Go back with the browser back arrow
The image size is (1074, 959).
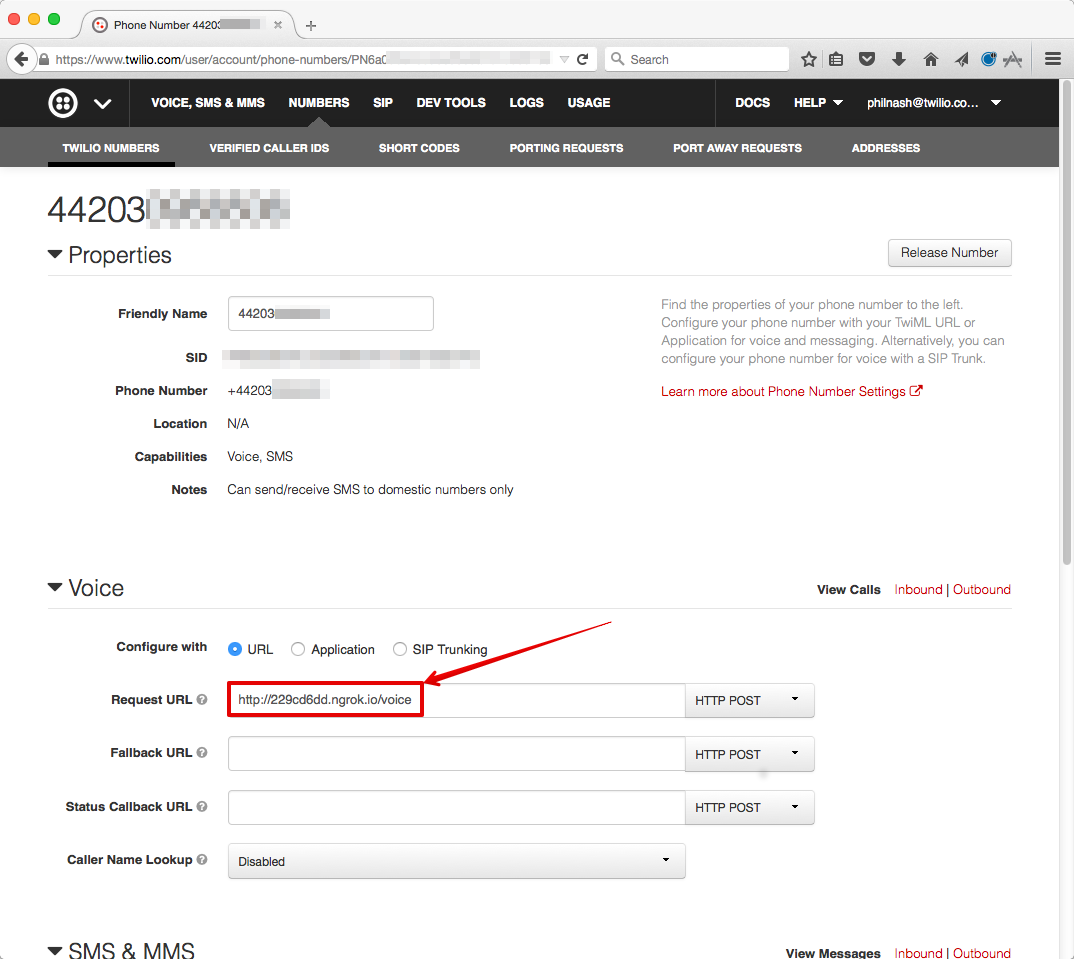click(21, 60)
